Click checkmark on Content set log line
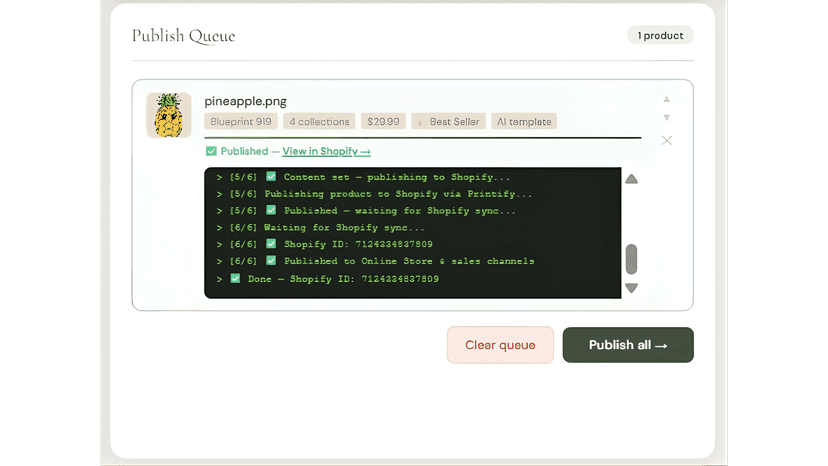Viewport: 828px width, 466px height. [271, 176]
